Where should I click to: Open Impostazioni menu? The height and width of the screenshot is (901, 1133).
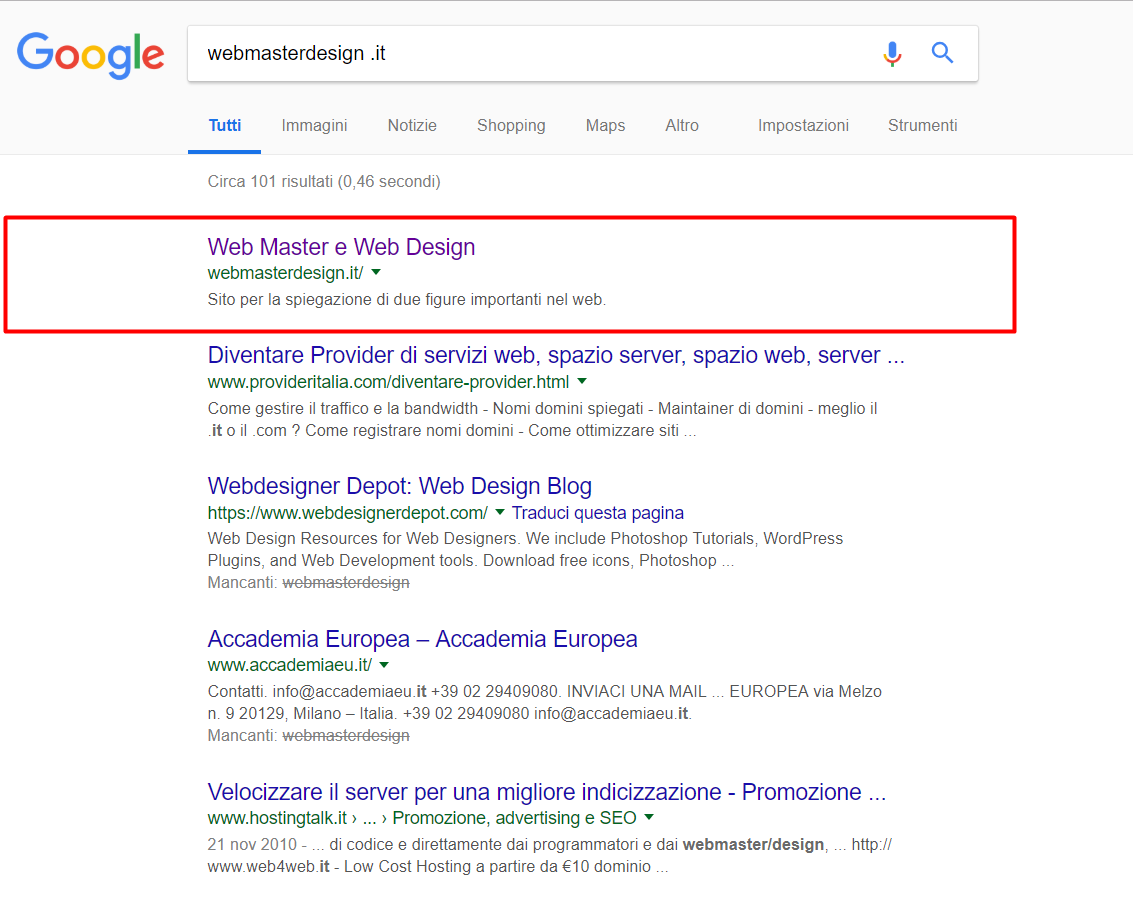pos(803,126)
